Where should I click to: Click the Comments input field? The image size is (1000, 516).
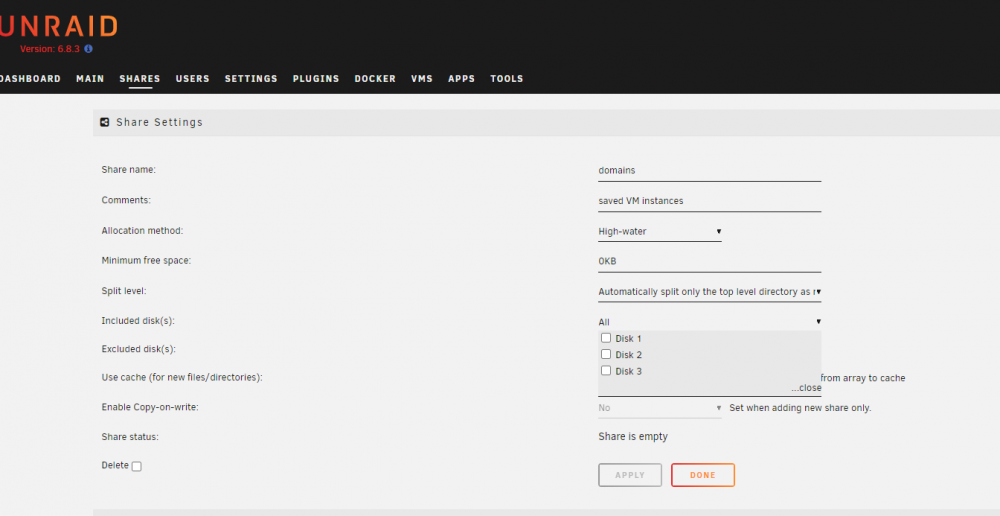tap(709, 200)
